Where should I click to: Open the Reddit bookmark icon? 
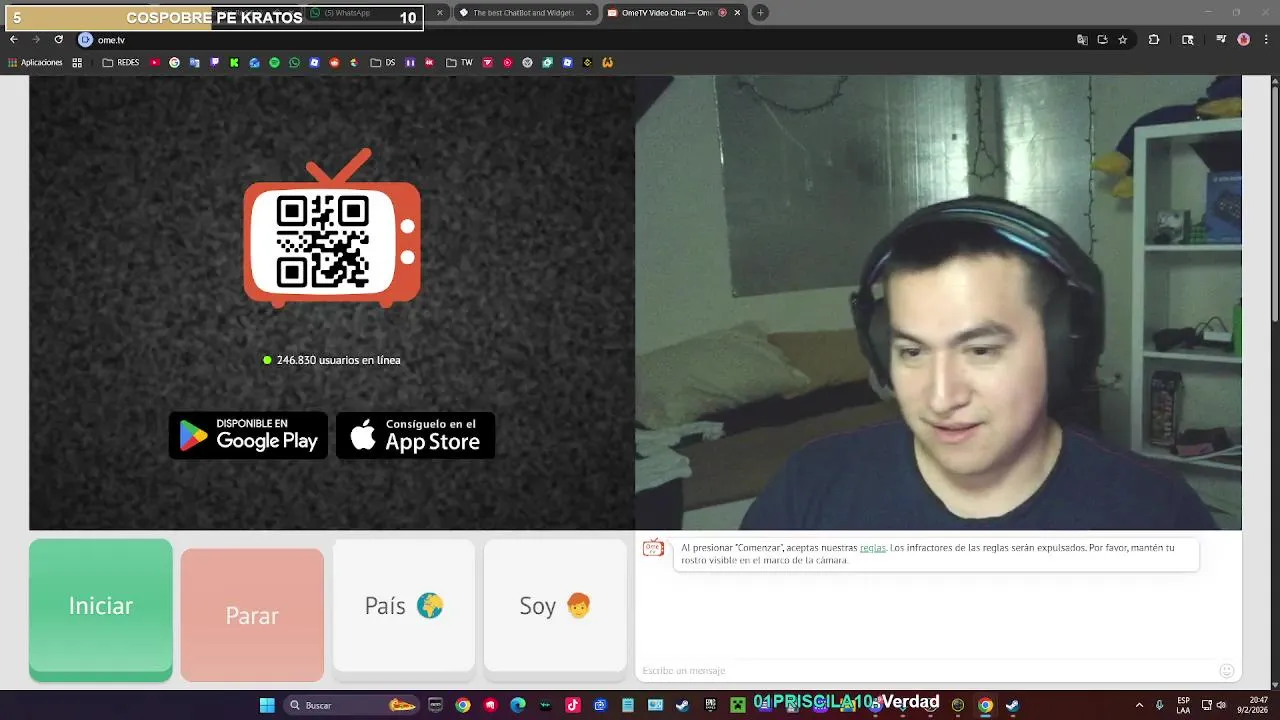click(334, 62)
